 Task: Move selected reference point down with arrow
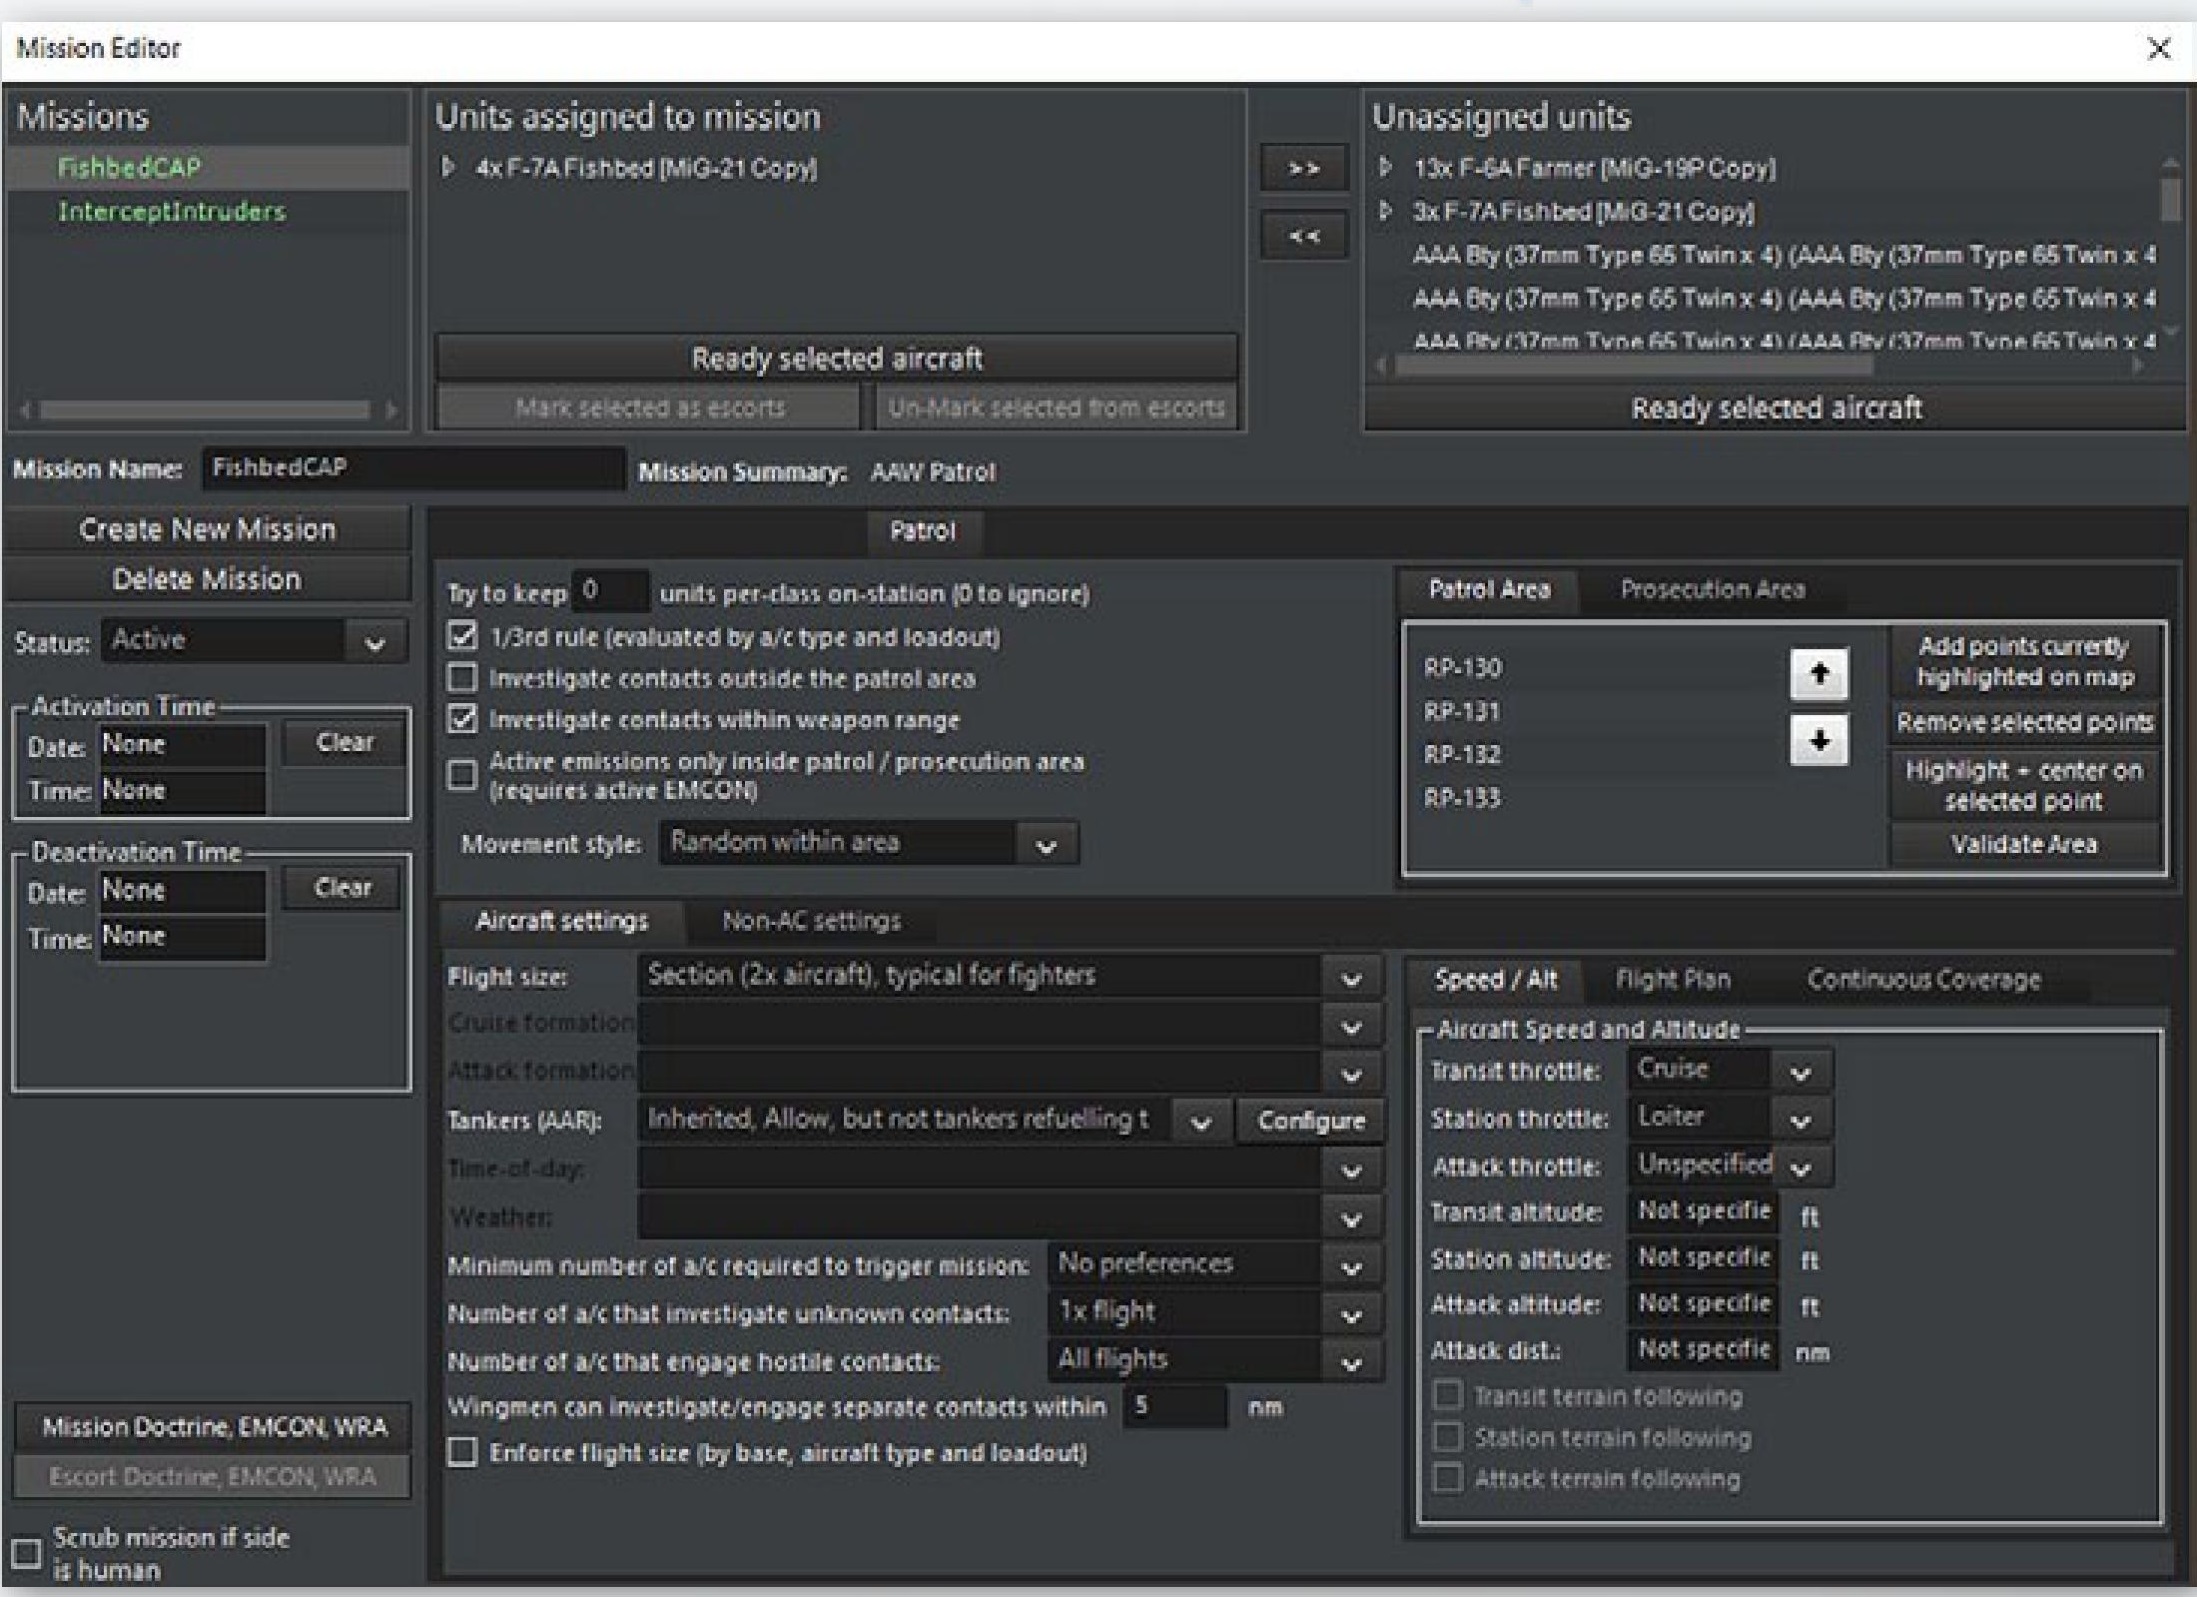point(1818,741)
